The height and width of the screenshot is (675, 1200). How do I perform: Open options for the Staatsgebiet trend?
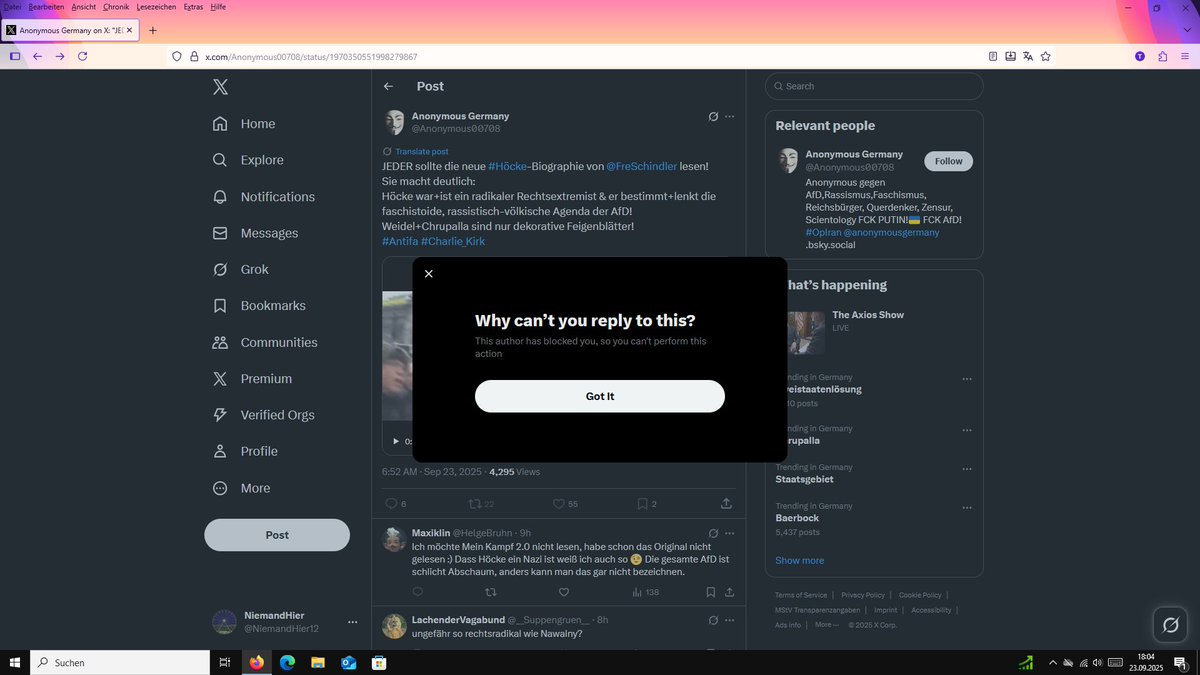pos(967,469)
